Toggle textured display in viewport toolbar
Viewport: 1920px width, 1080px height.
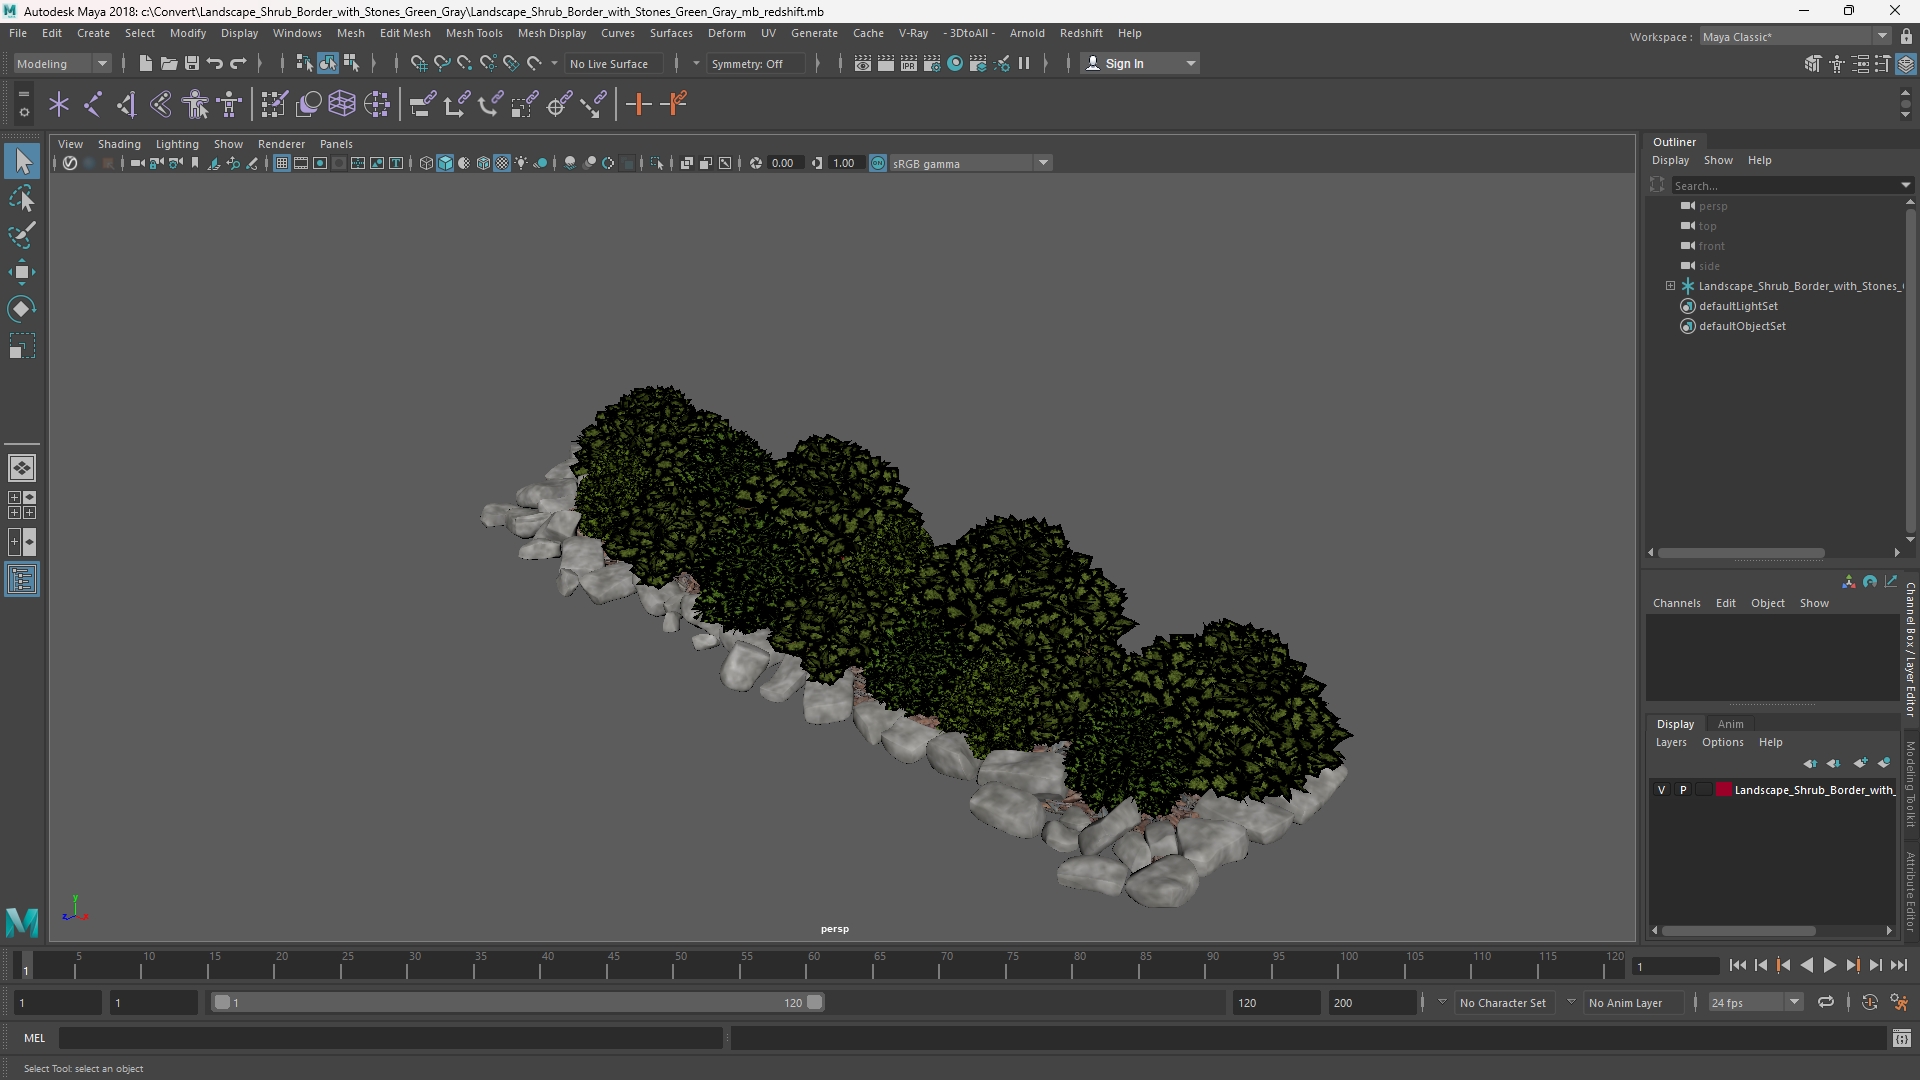pos(502,163)
